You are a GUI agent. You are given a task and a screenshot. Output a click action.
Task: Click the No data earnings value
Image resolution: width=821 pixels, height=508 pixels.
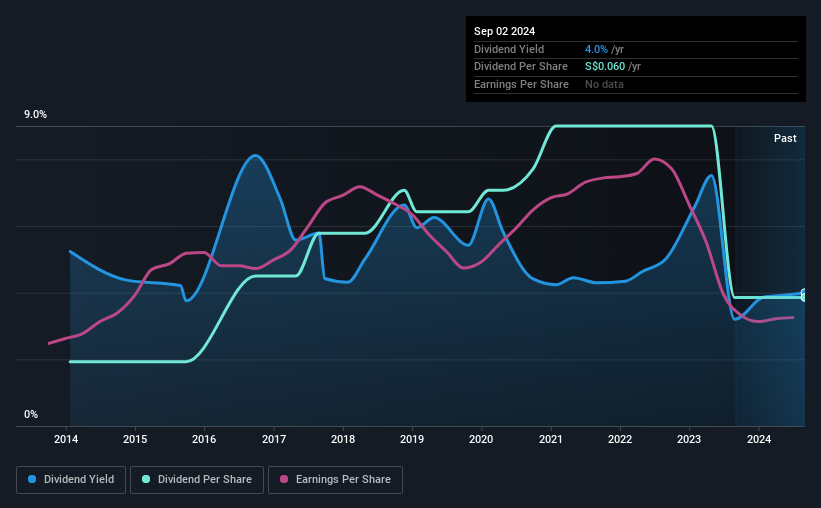604,84
